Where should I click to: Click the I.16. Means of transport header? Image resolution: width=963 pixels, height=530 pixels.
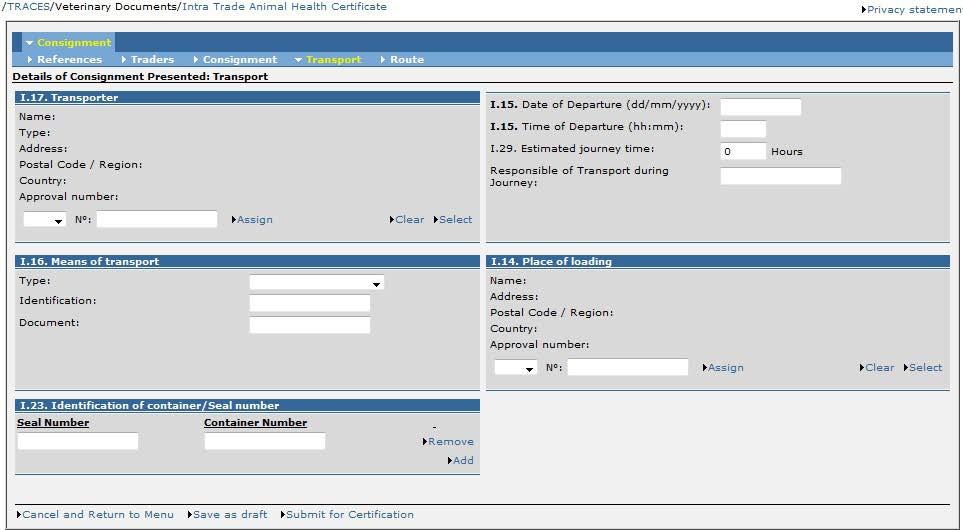click(247, 262)
